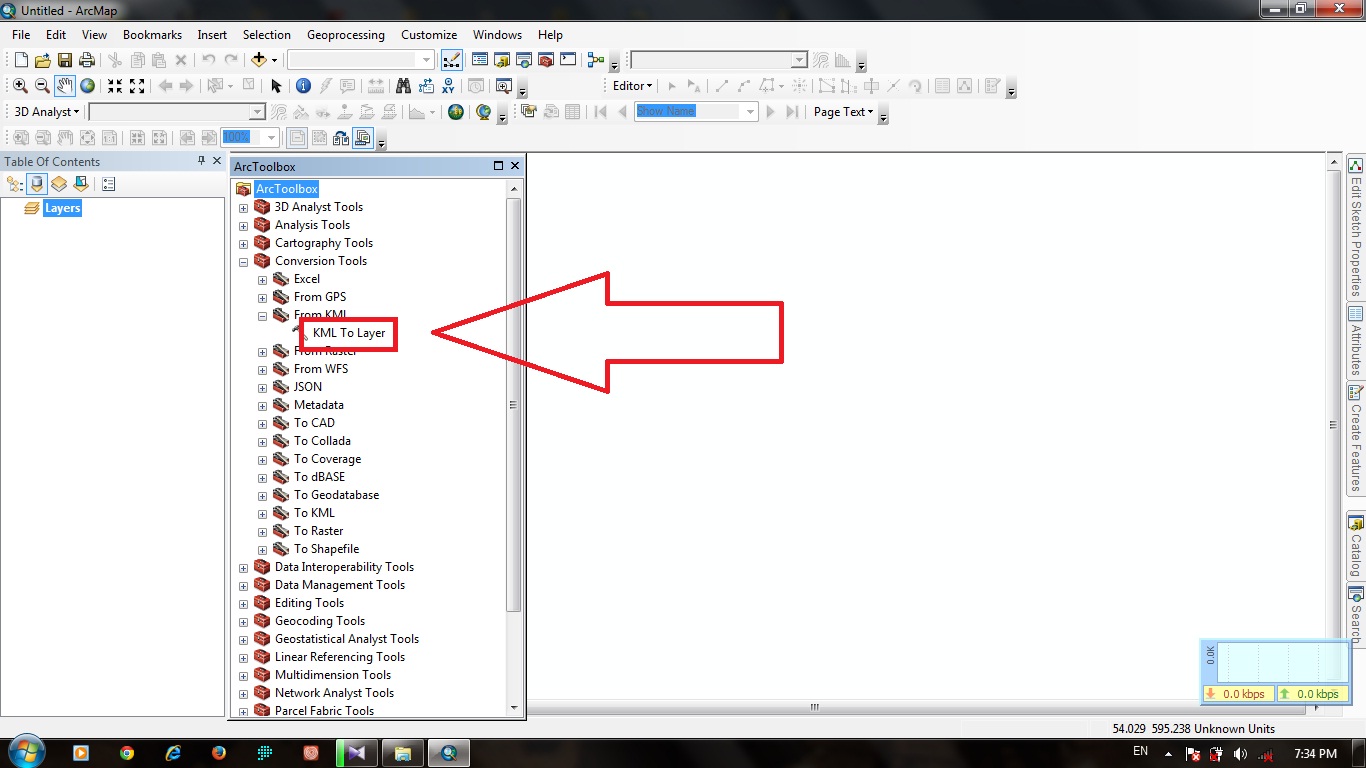Screen dimensions: 1366x768
Task: Open the Editor dropdown menu
Action: [633, 86]
